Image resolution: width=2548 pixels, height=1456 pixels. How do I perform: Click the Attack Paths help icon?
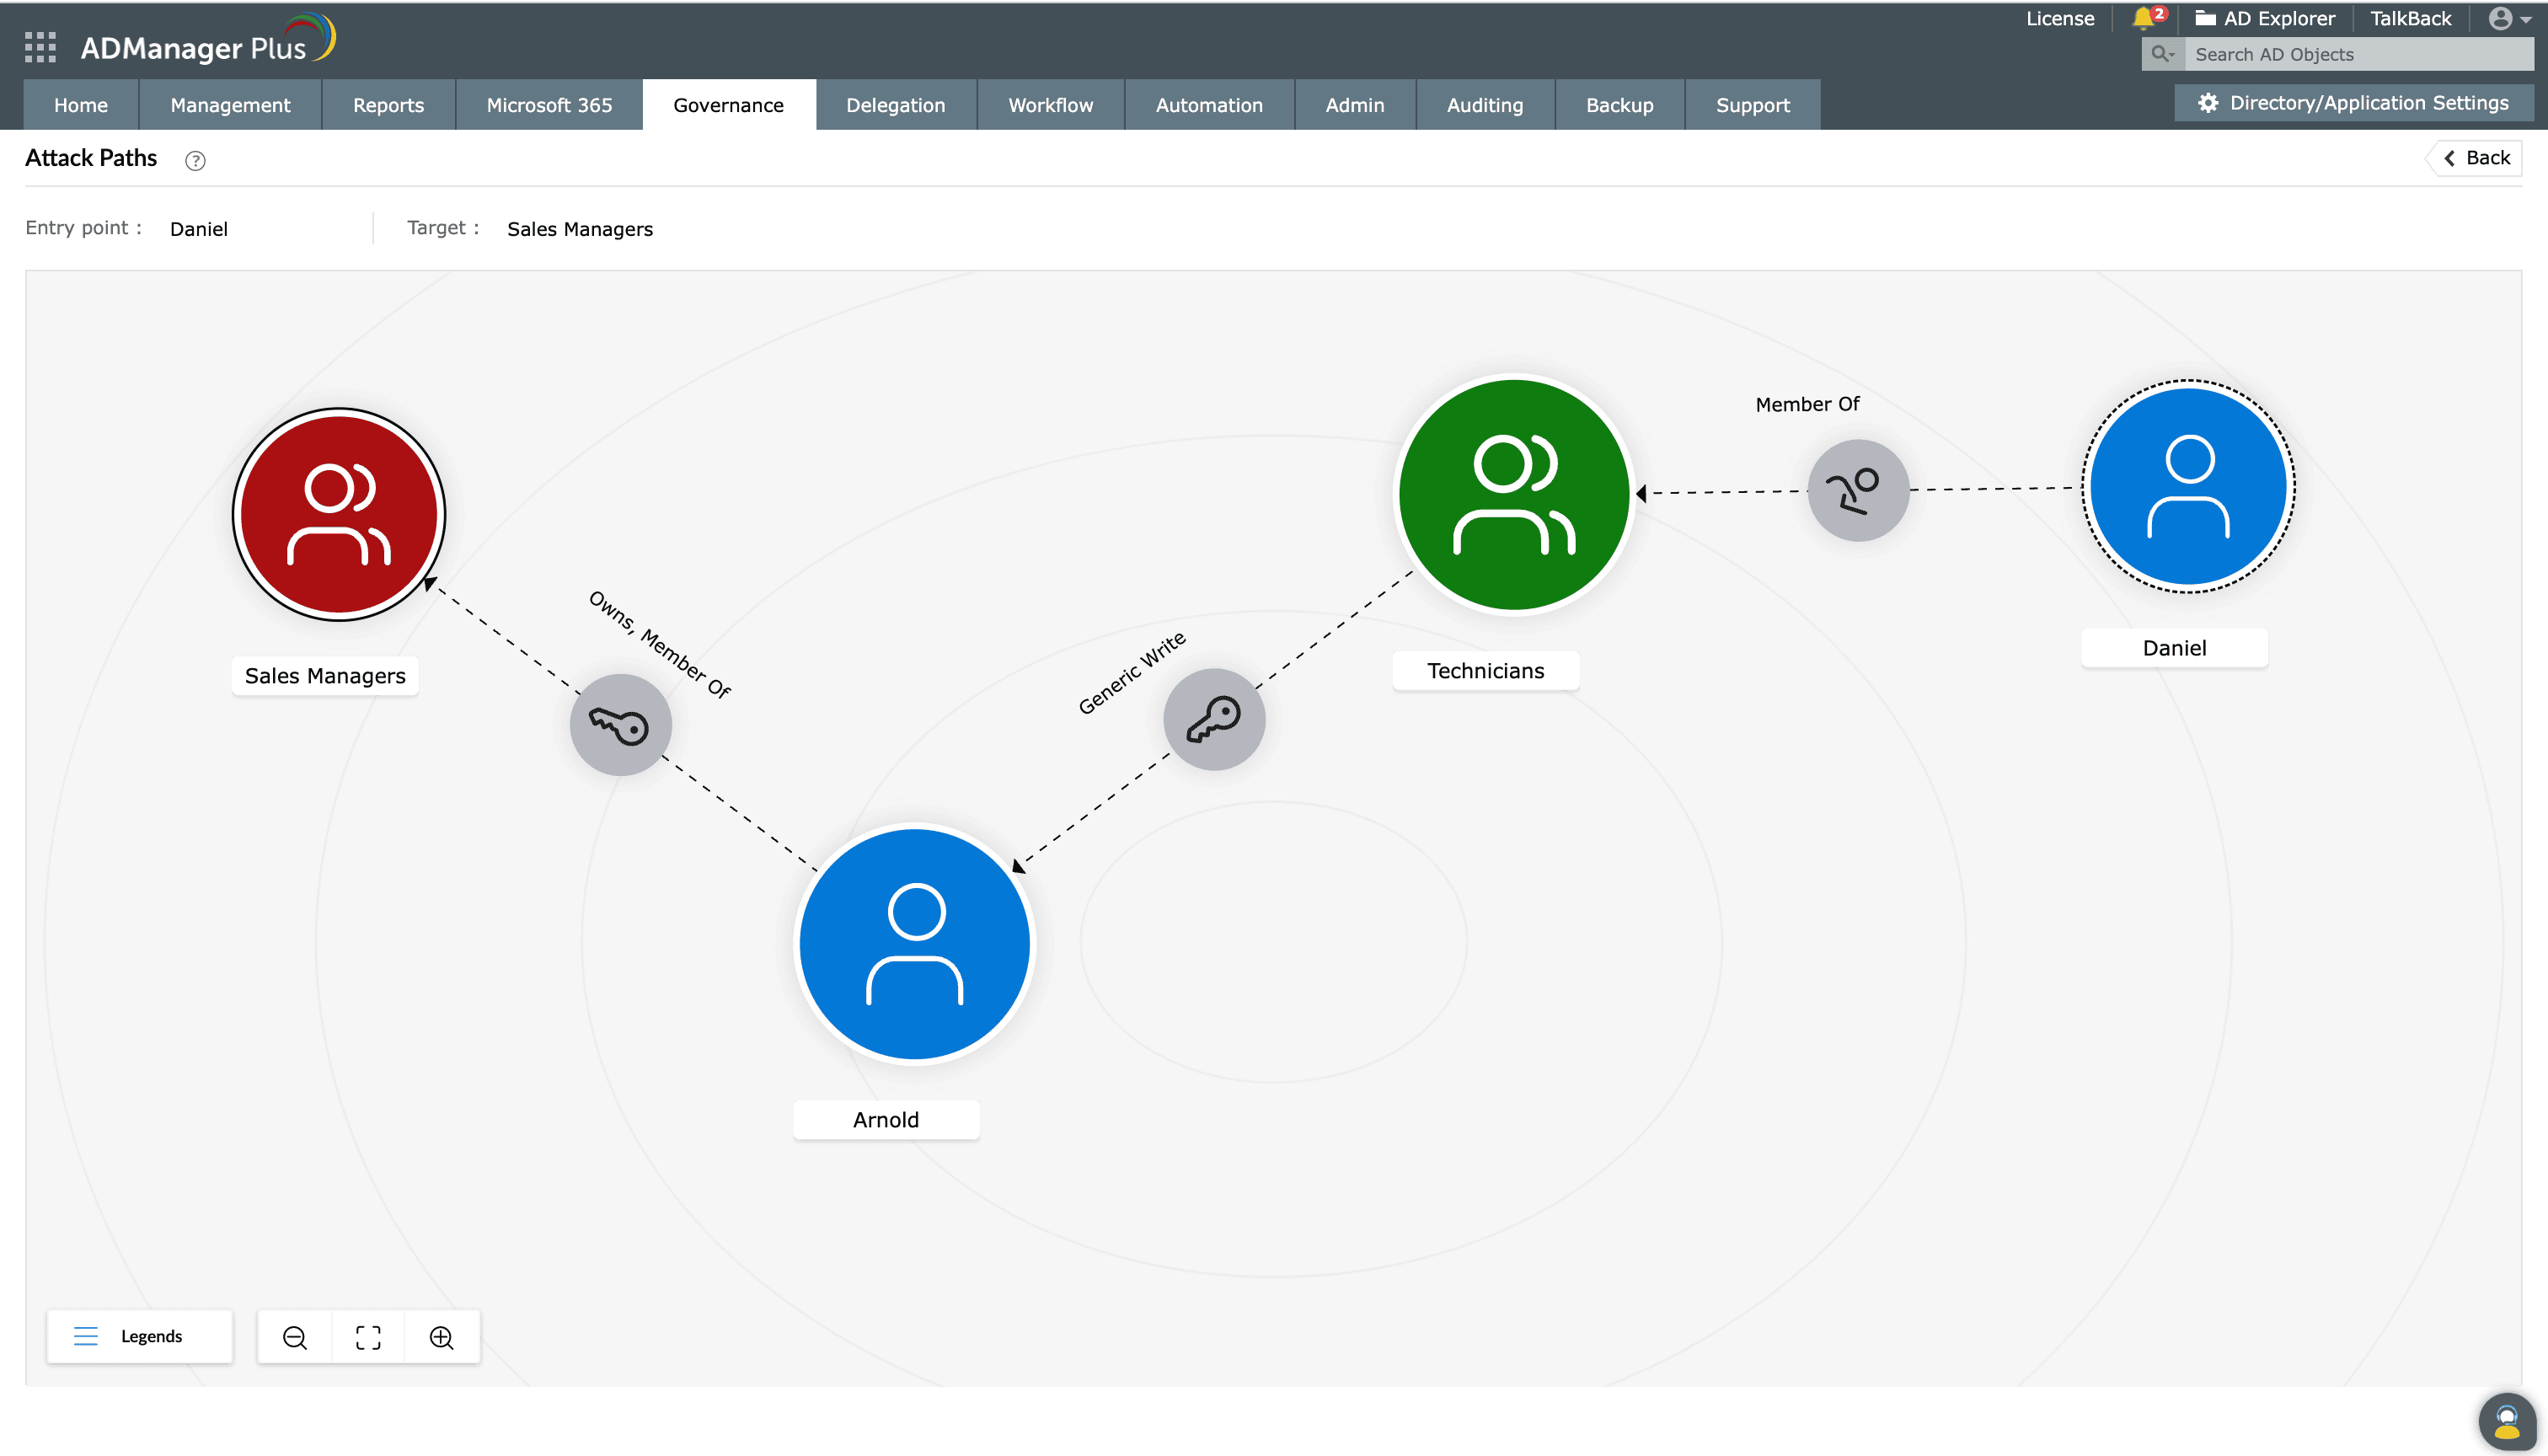pos(195,160)
